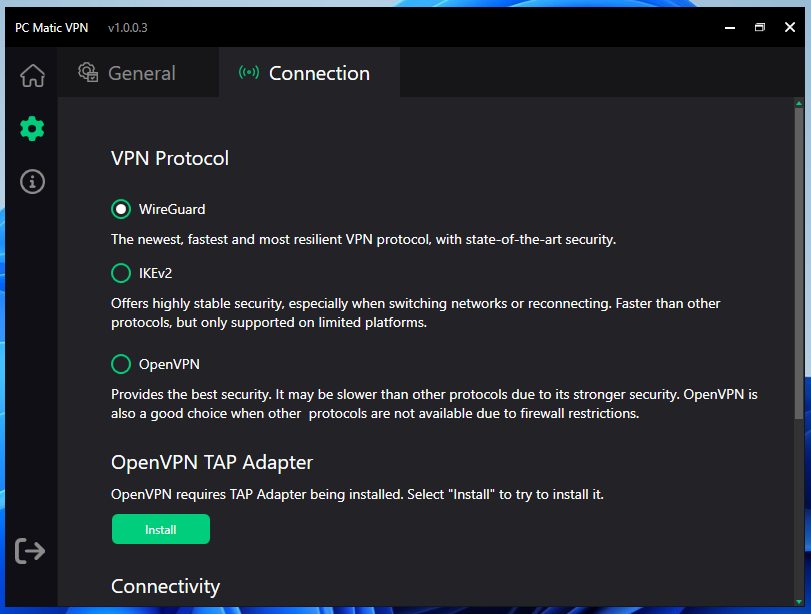Open the About info icon in sidebar

32,182
